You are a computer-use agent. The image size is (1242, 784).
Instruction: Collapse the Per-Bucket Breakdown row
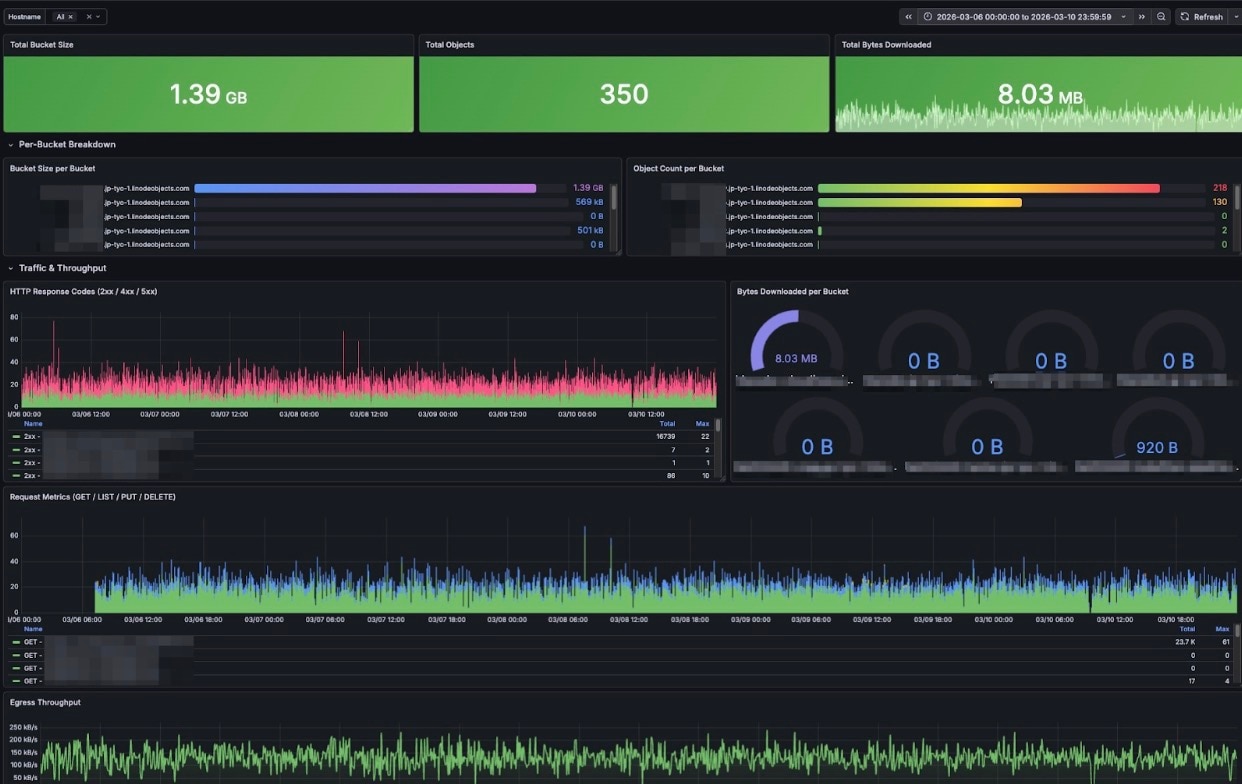[x=11, y=144]
